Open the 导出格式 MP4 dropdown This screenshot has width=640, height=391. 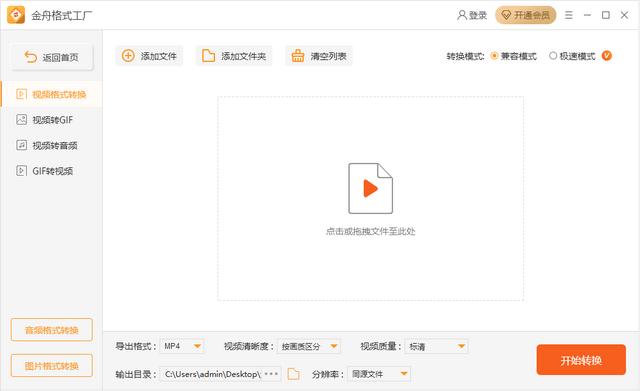coord(182,346)
